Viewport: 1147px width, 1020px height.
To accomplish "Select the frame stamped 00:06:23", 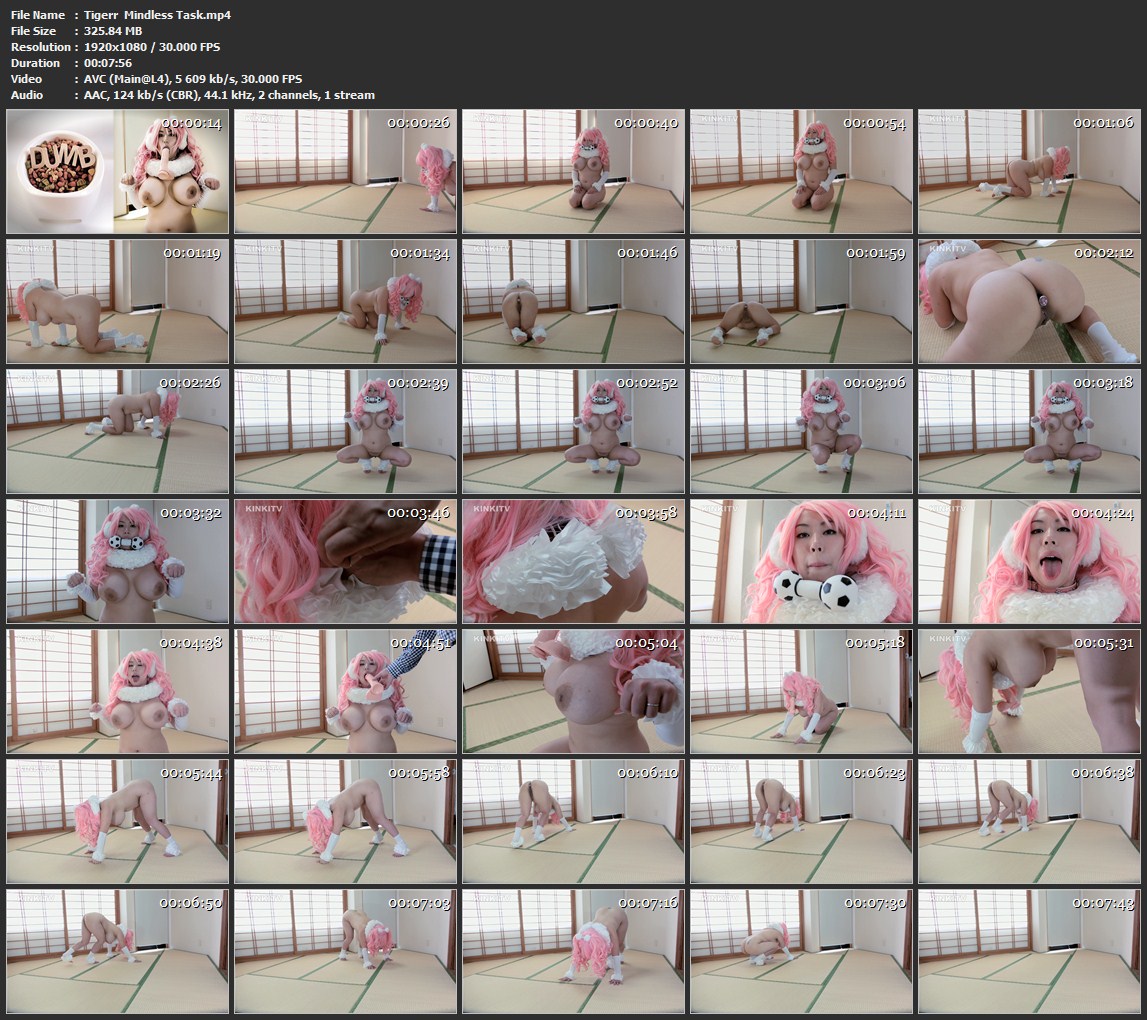I will (802, 821).
